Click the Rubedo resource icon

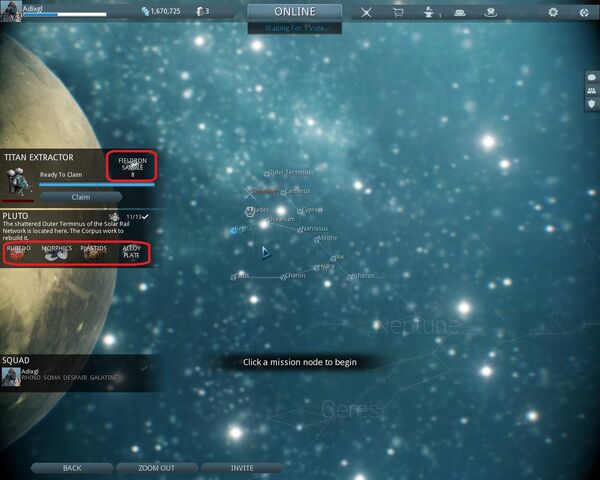click(x=18, y=253)
